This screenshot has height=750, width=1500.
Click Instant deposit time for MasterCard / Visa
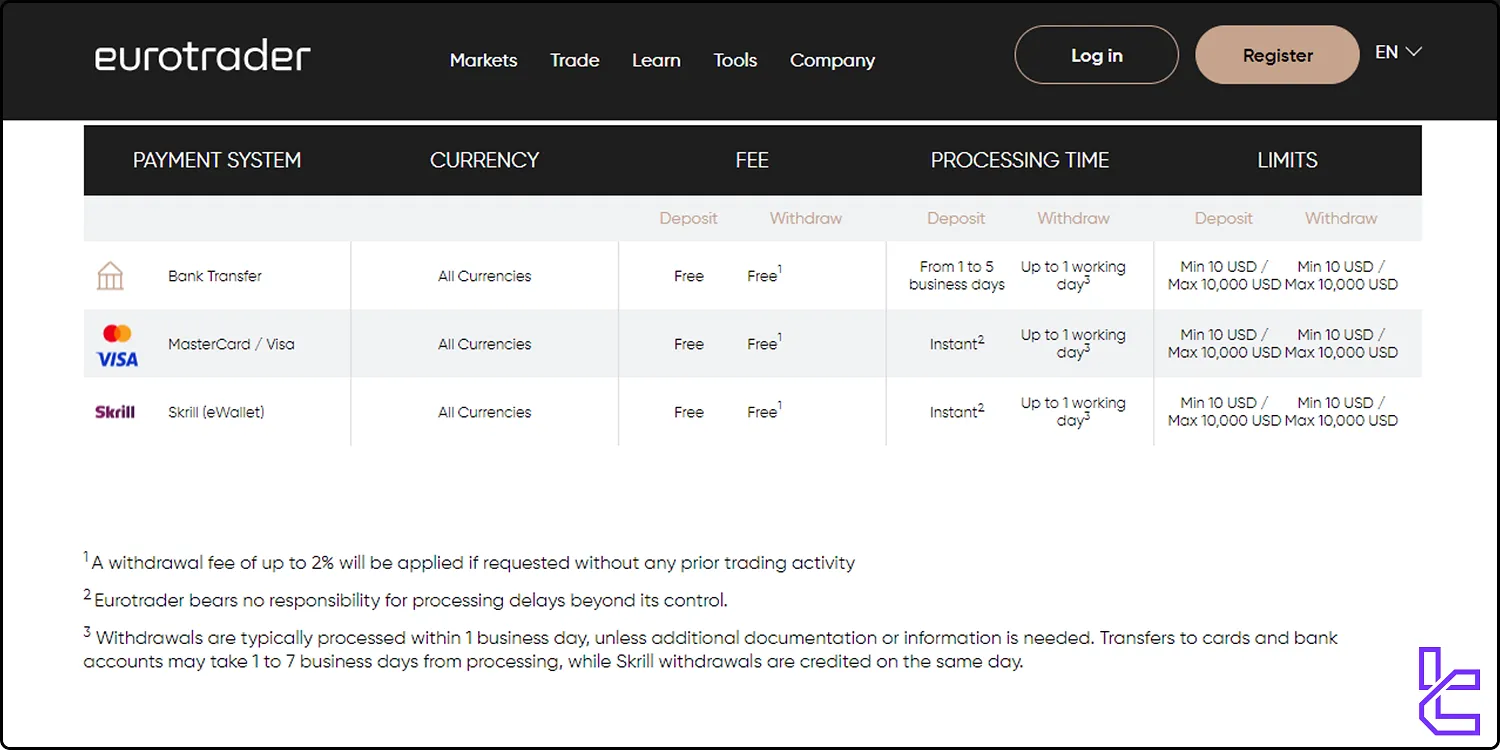957,343
